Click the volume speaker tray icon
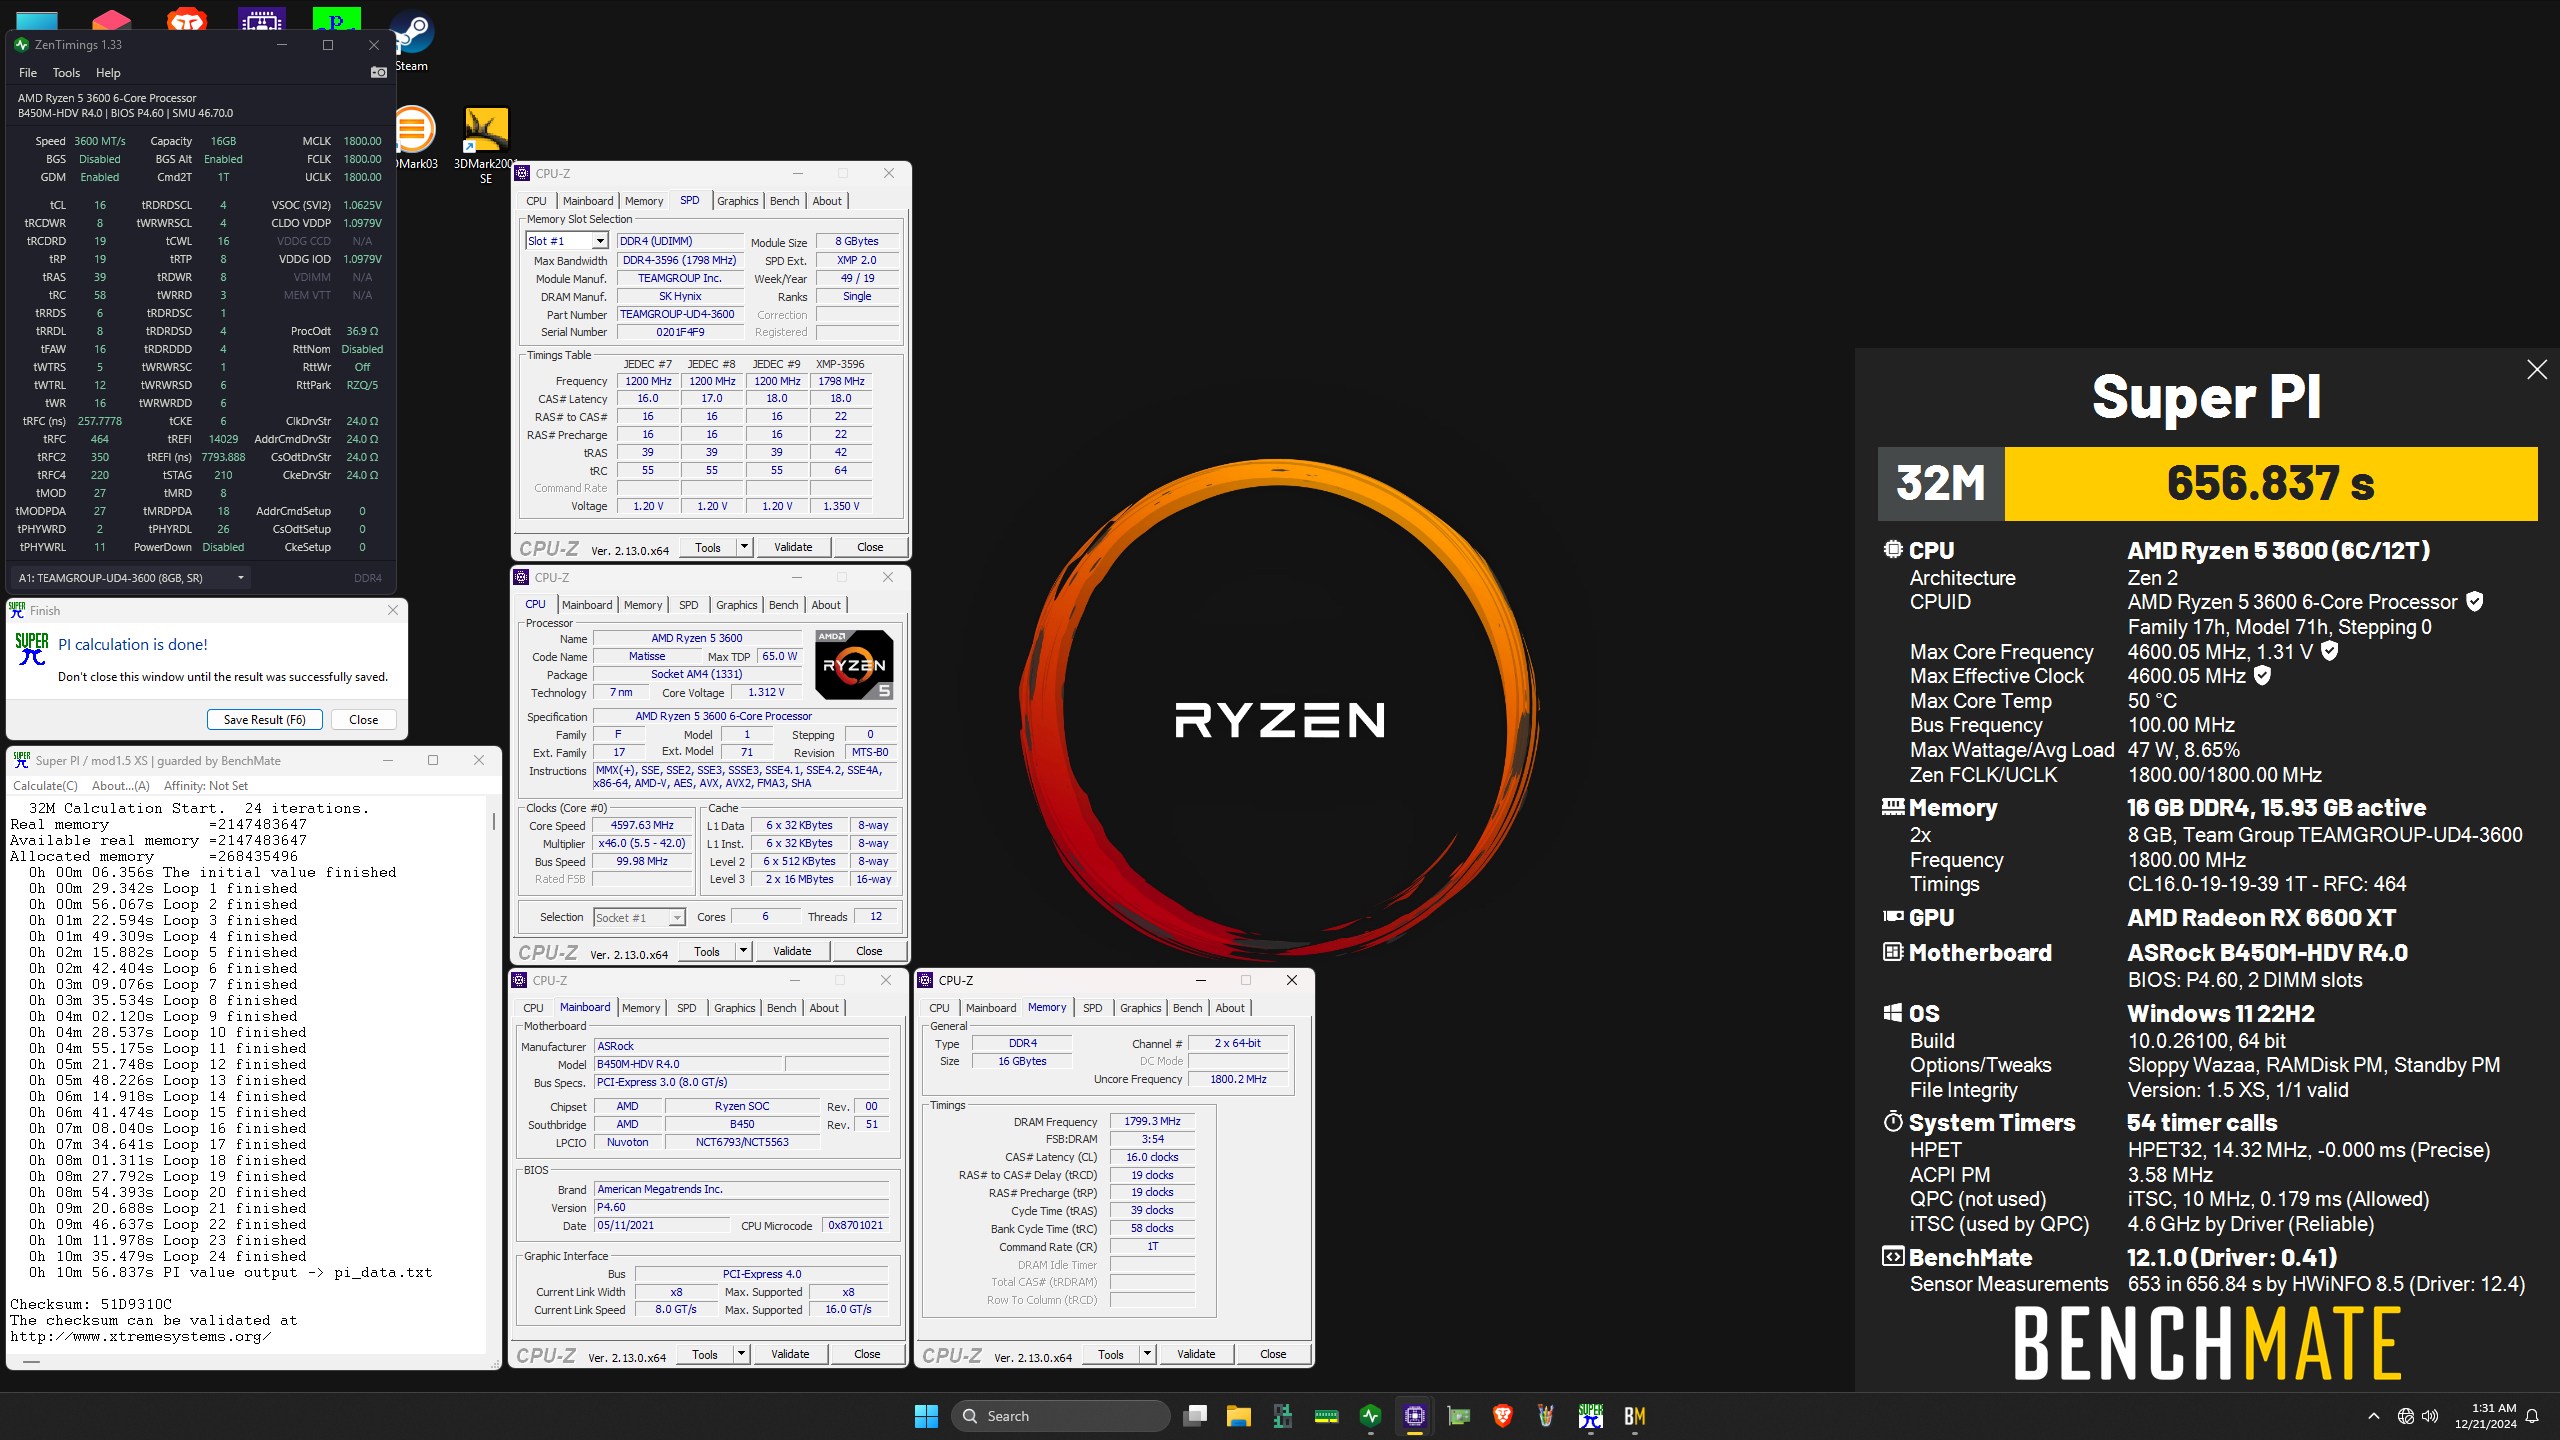 (x=2431, y=1416)
